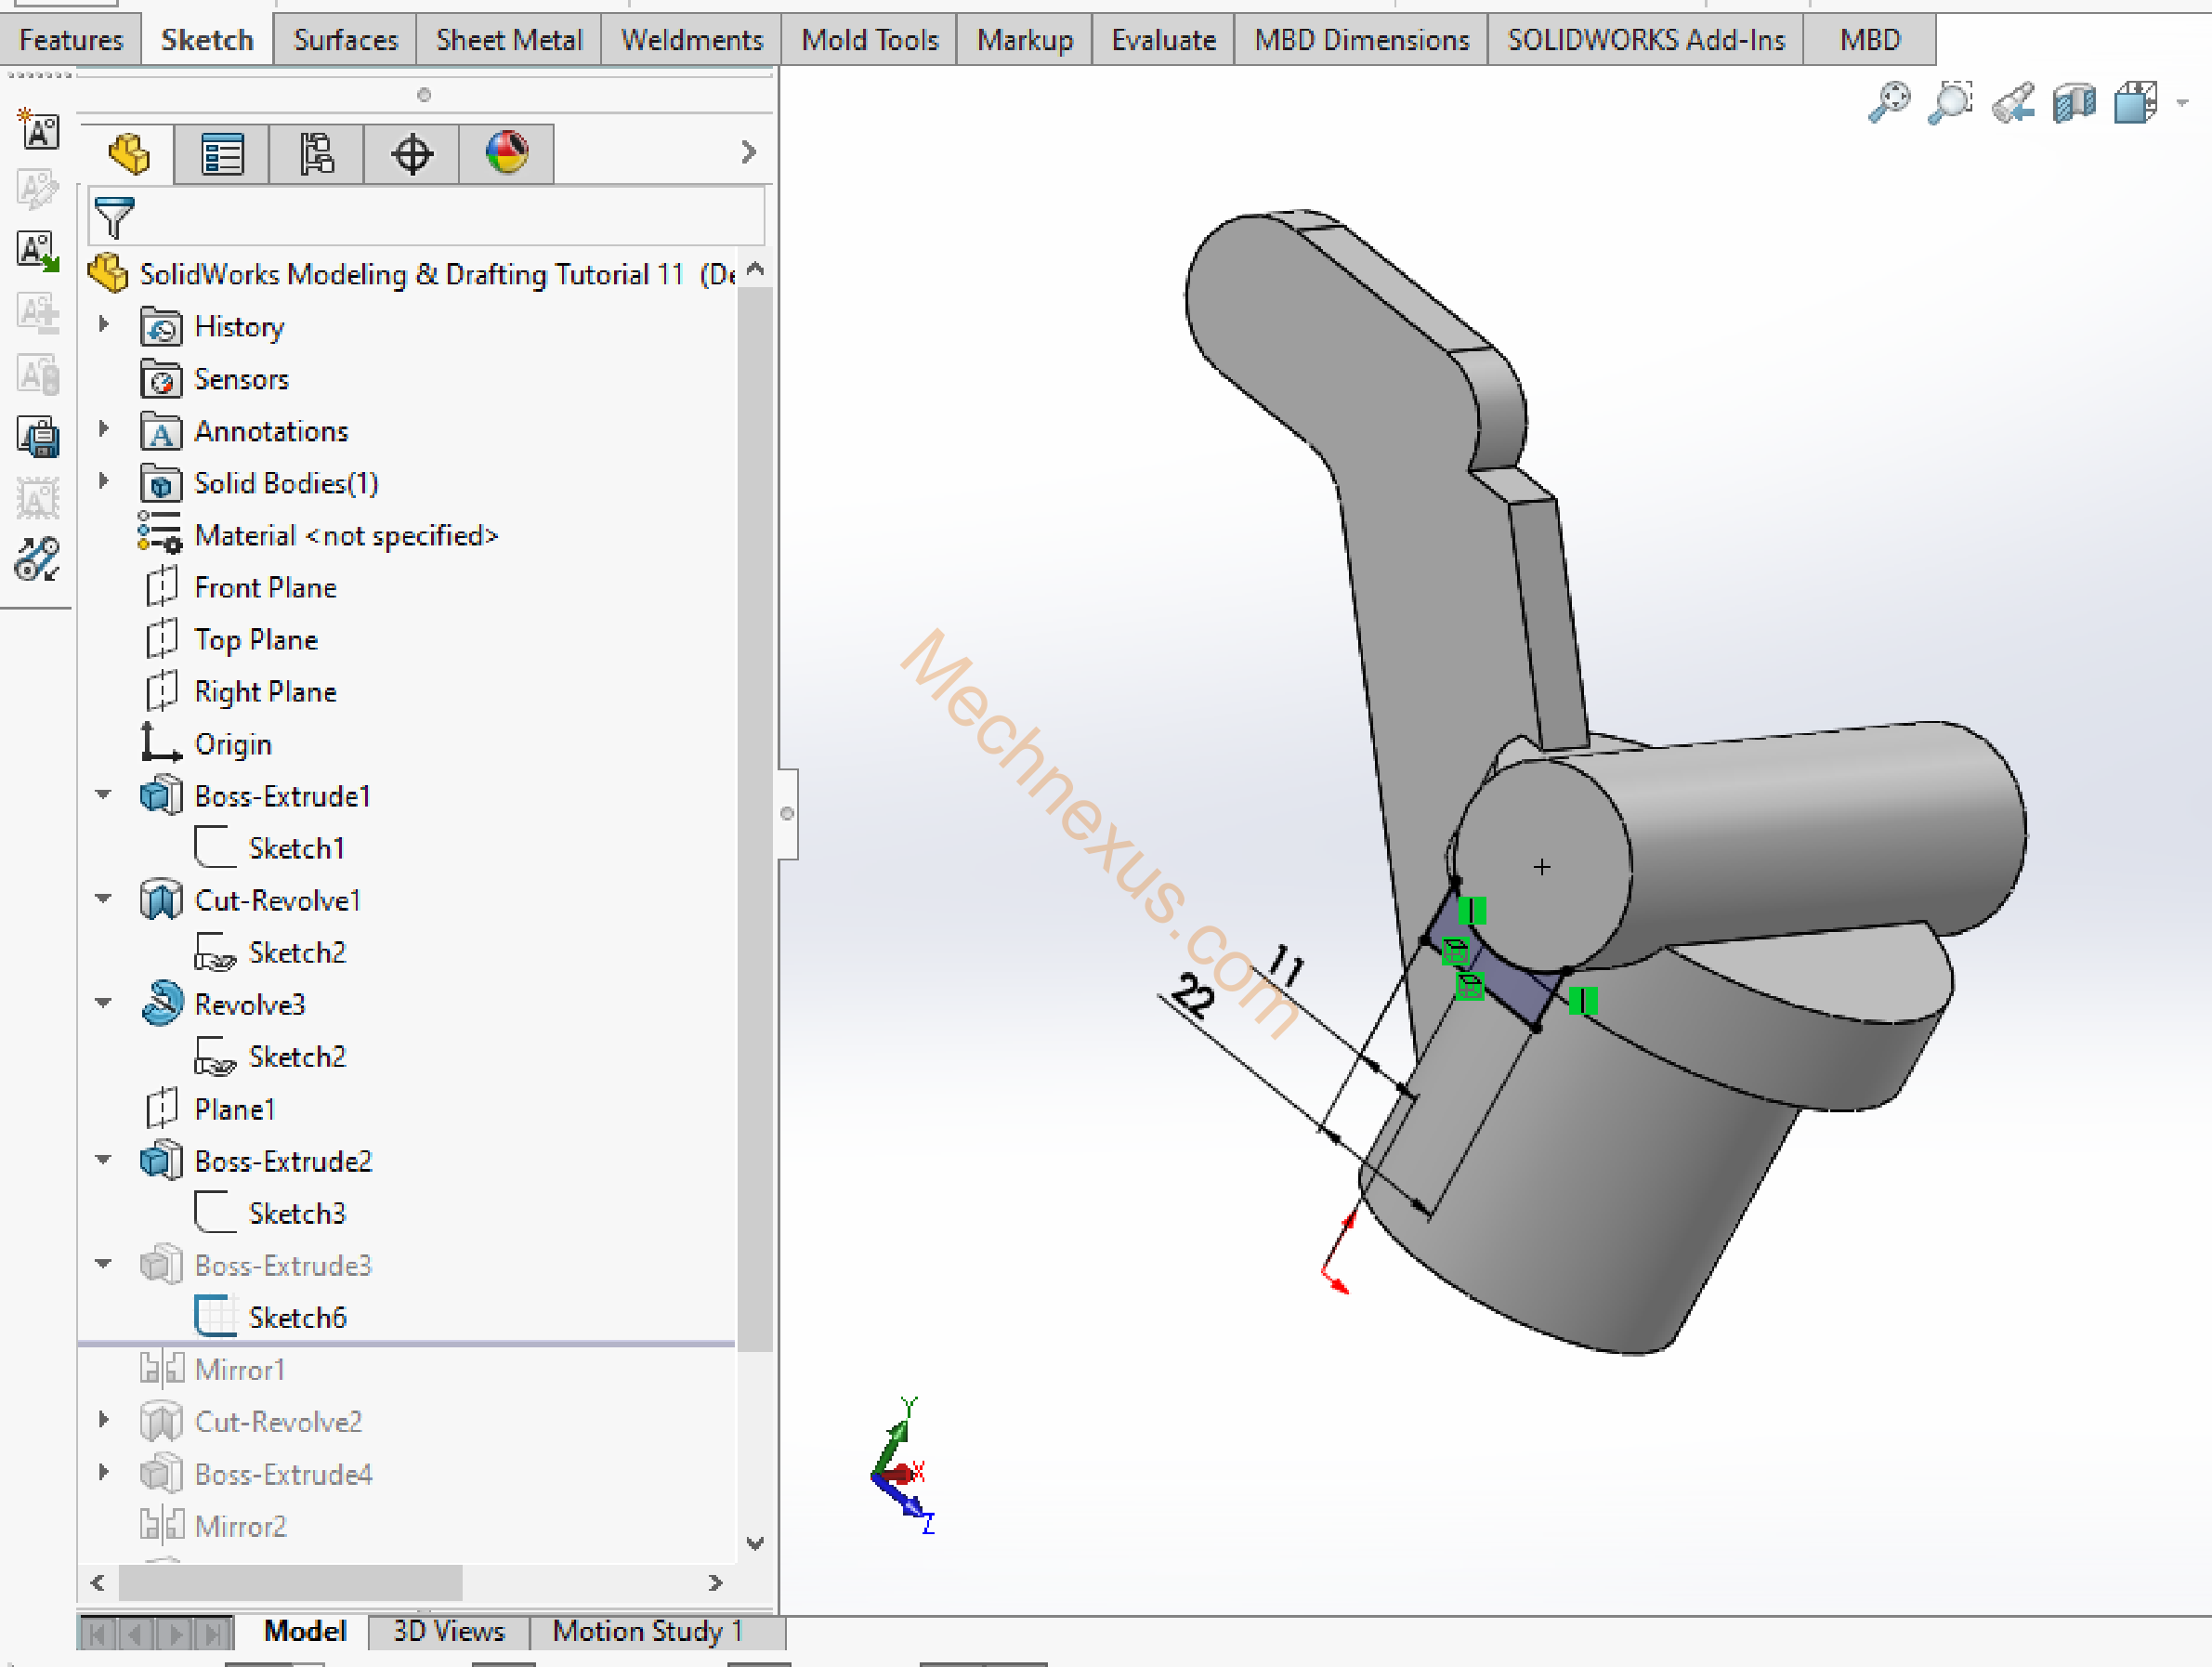This screenshot has width=2212, height=1667.
Task: Select Sketch6 in the feature tree
Action: 297,1317
